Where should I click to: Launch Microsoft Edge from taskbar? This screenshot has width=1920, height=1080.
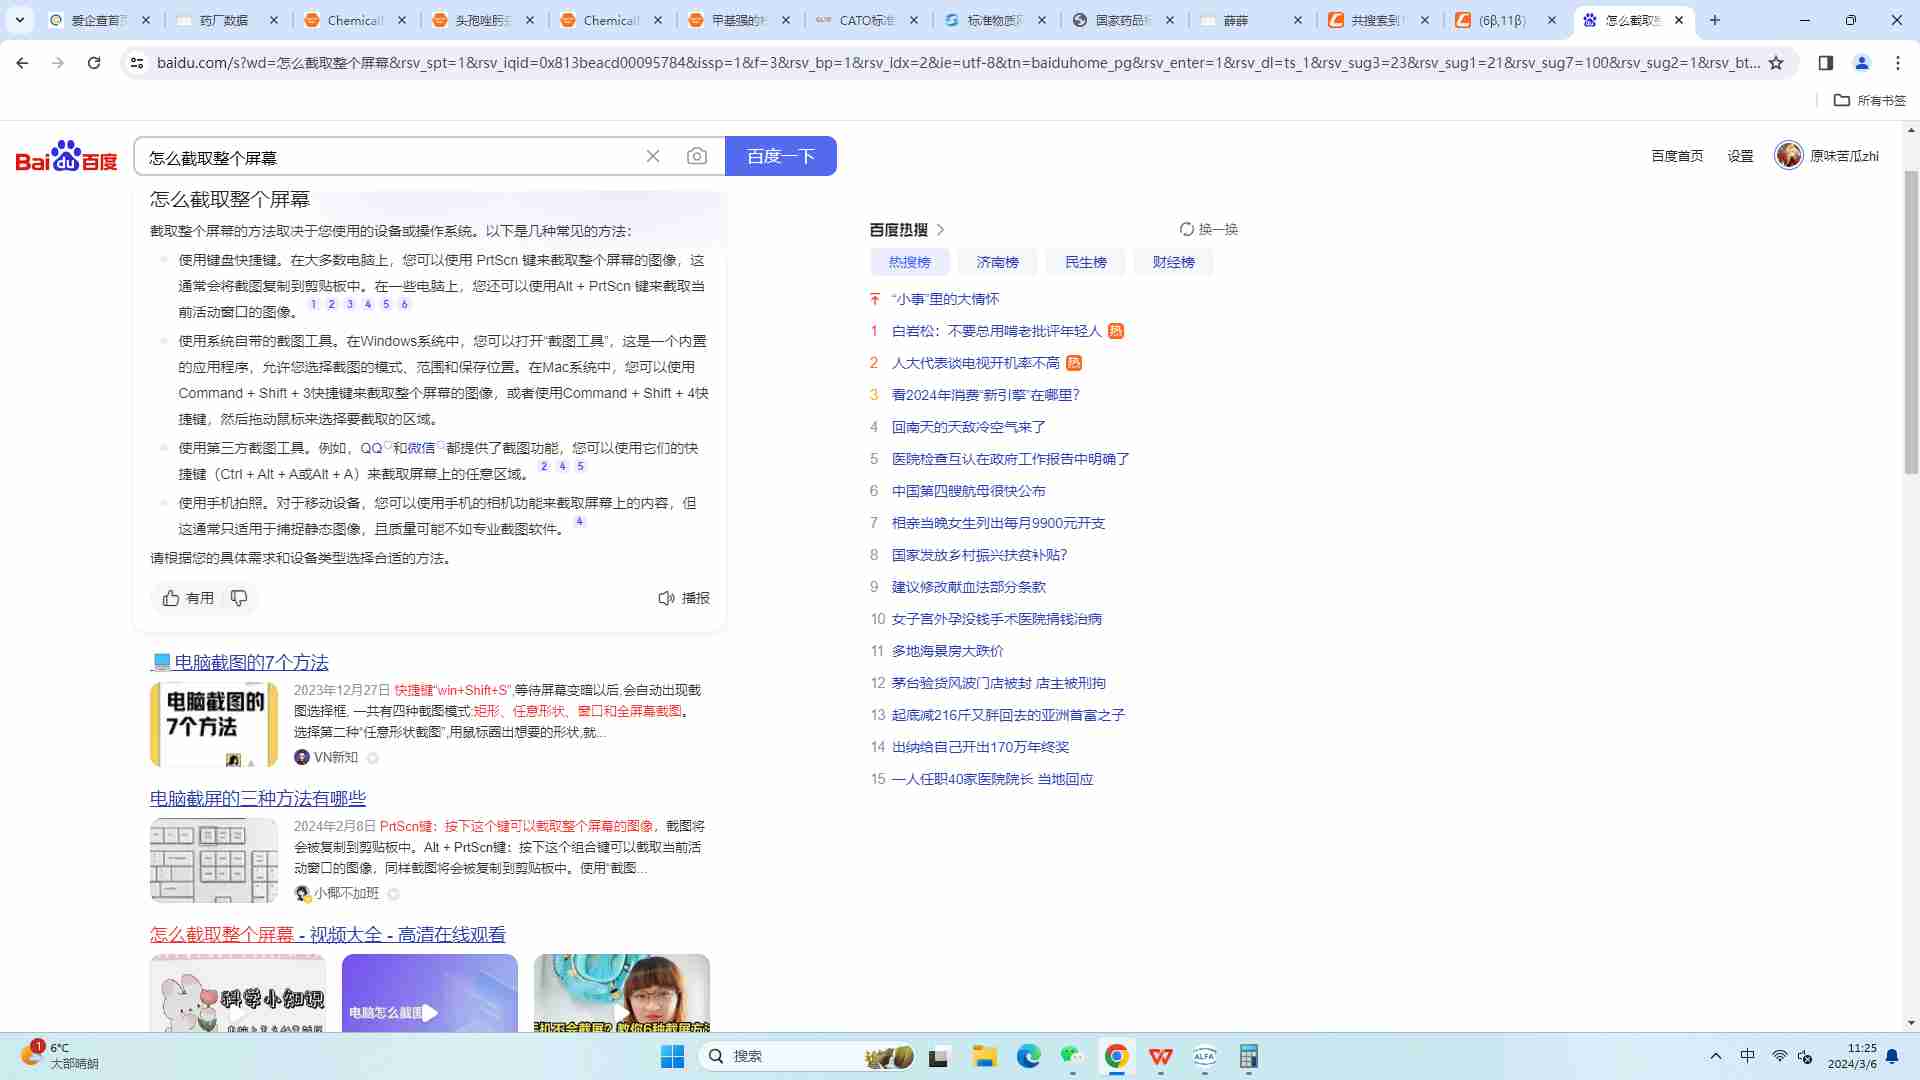pyautogui.click(x=1028, y=1057)
